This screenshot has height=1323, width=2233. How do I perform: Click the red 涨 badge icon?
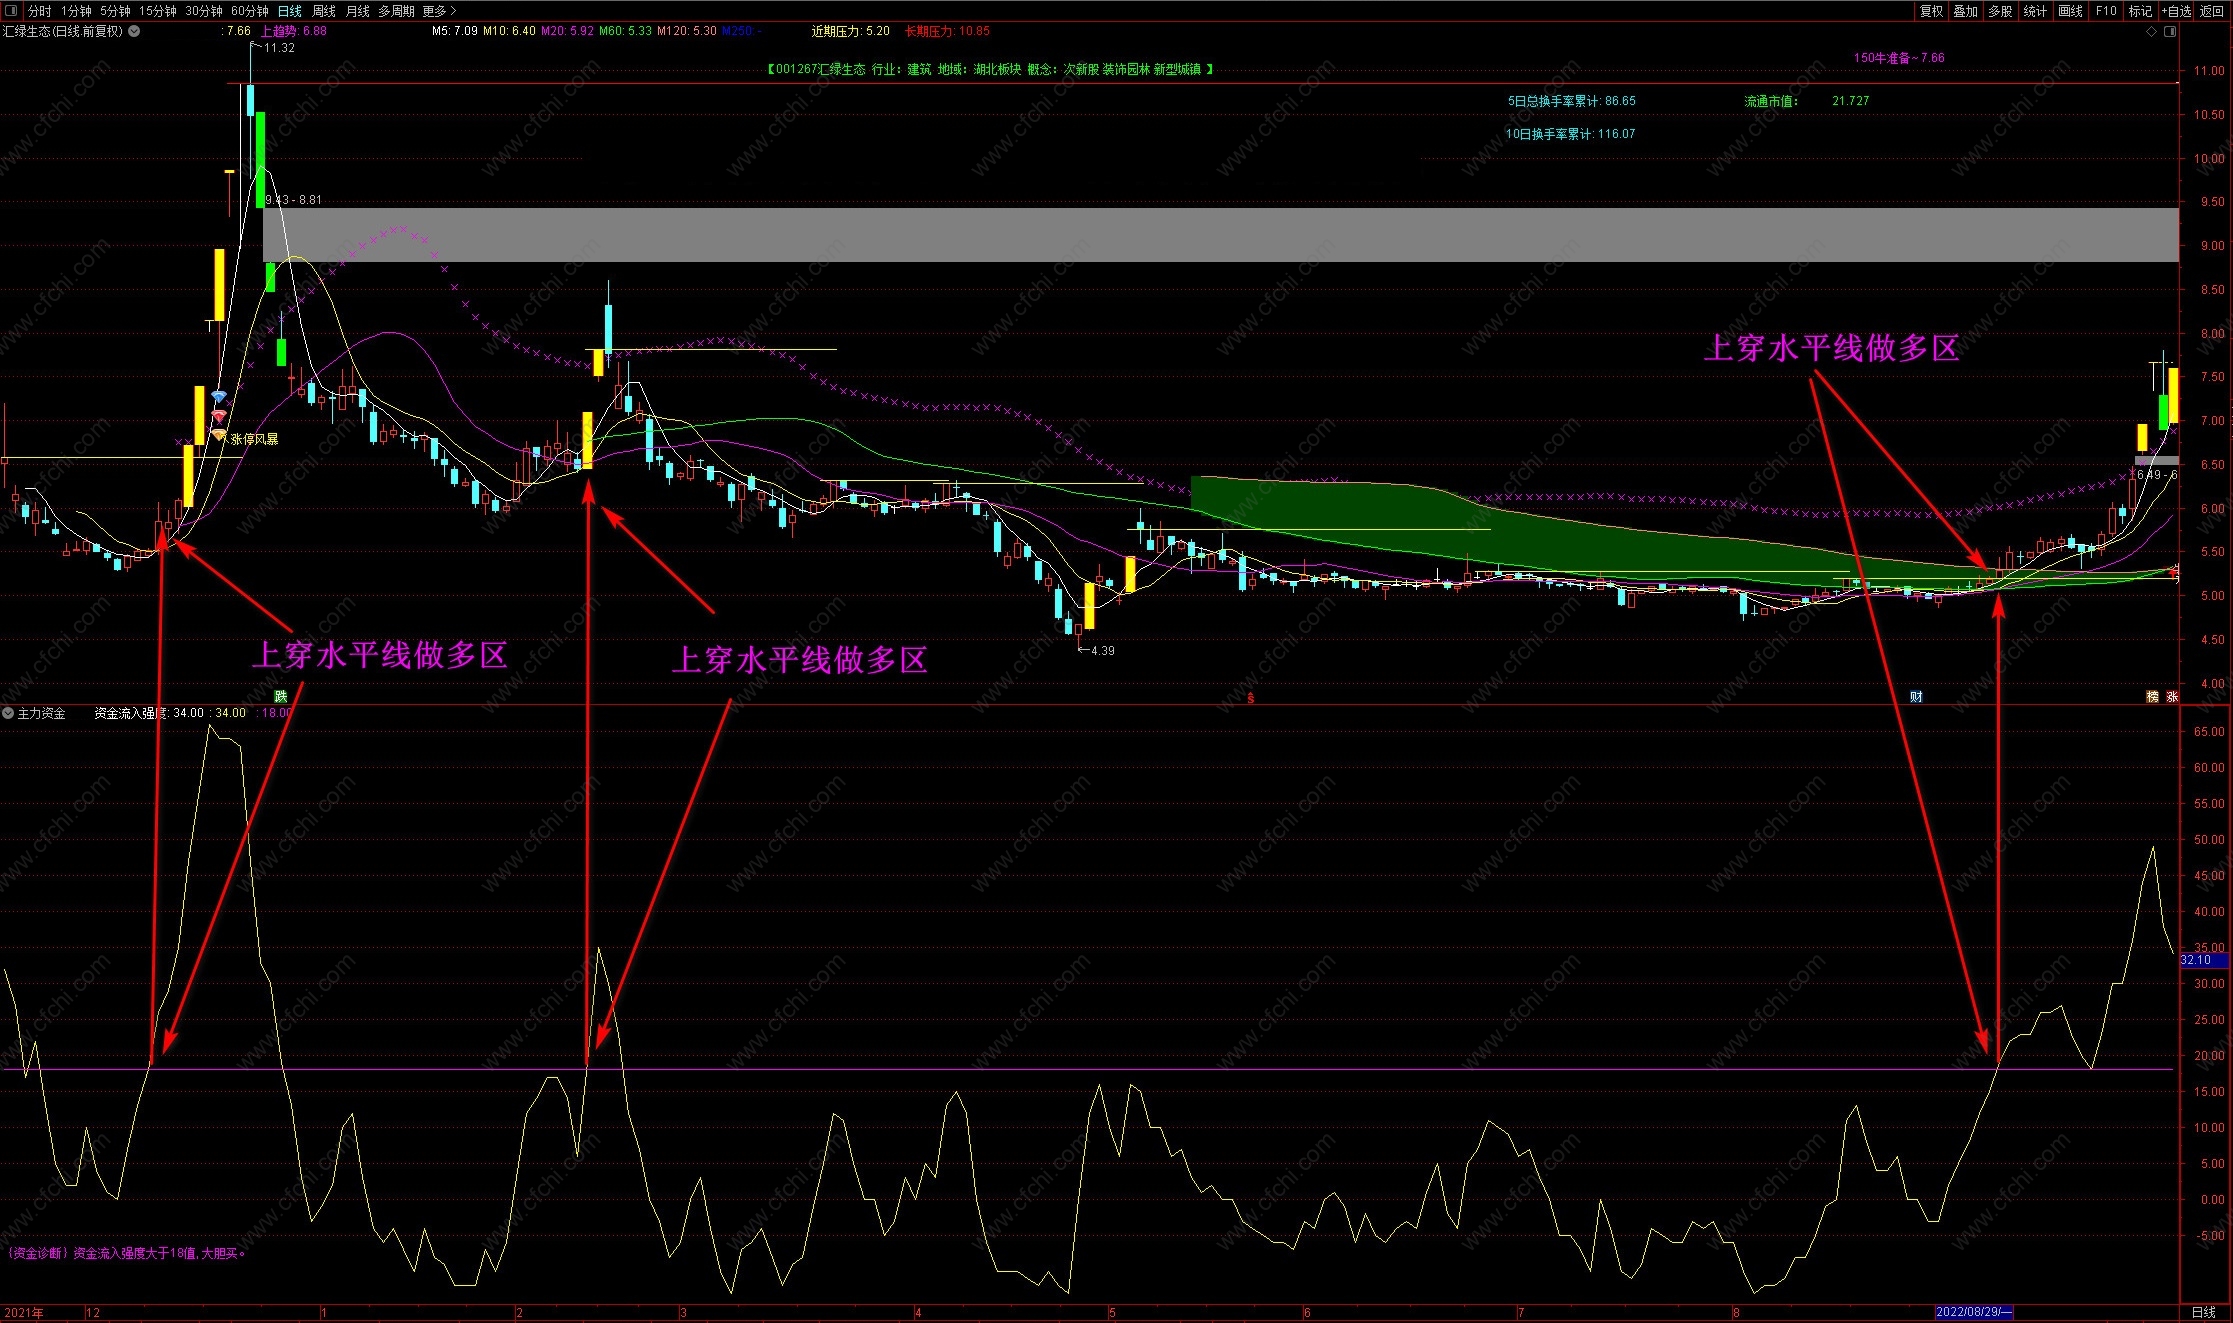coord(2172,697)
